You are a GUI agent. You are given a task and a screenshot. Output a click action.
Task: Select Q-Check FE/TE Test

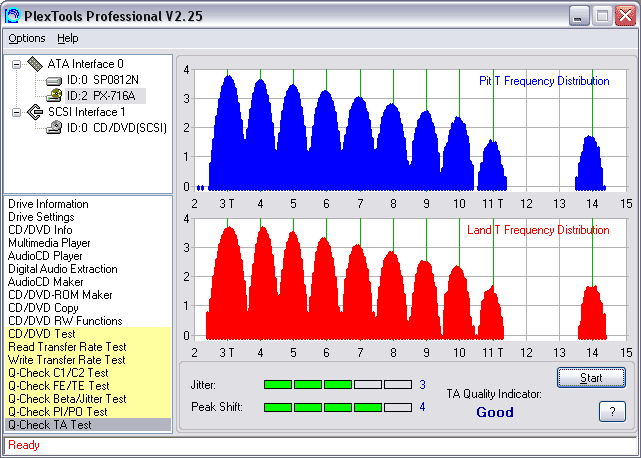[x=88, y=386]
